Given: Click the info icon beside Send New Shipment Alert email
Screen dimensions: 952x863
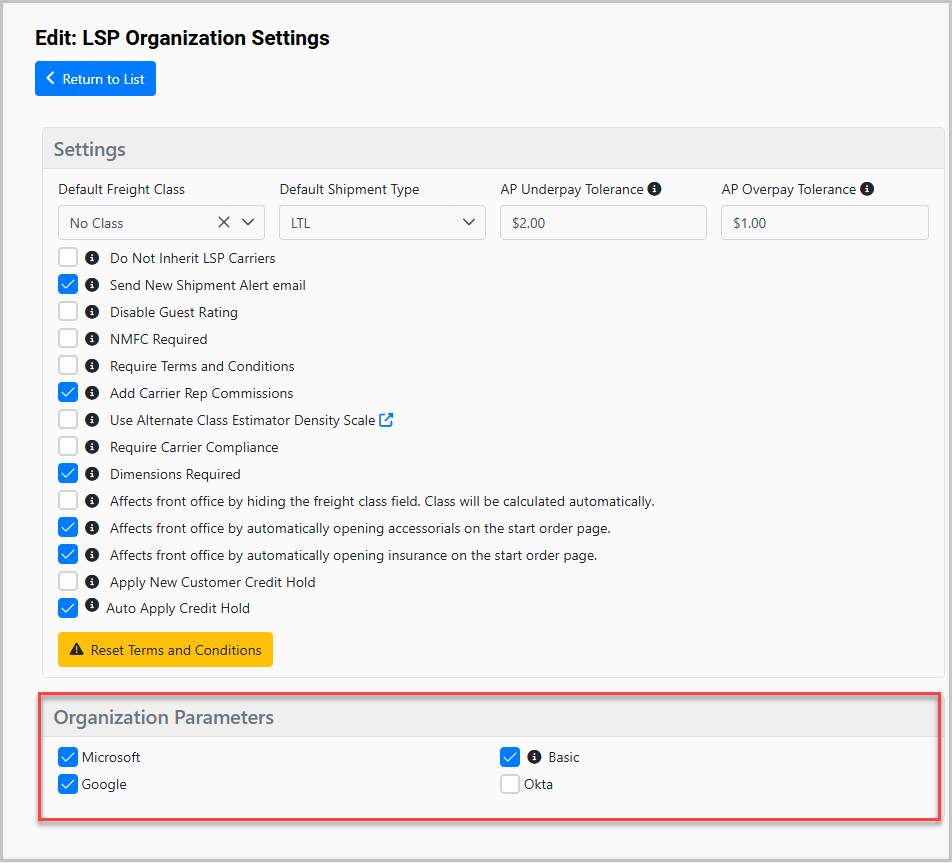Looking at the screenshot, I should click(x=91, y=285).
